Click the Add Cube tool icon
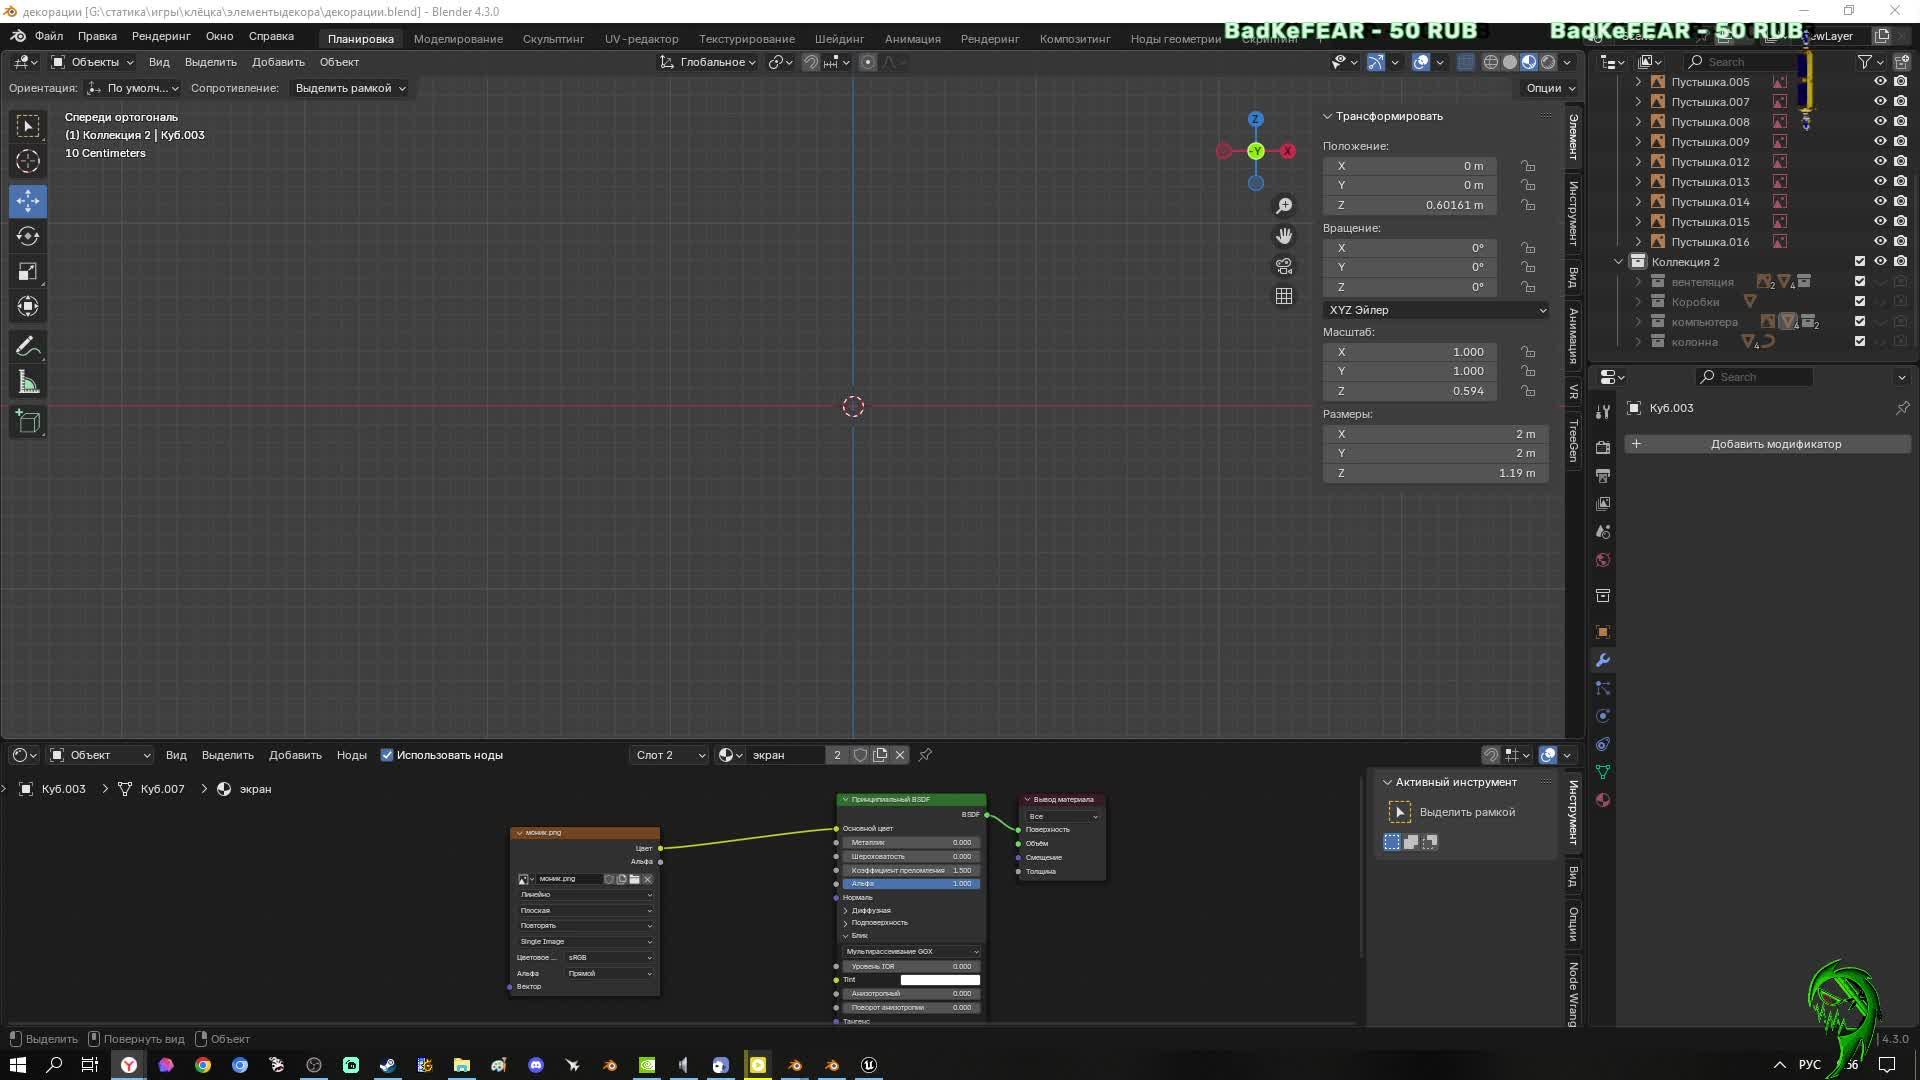The height and width of the screenshot is (1080, 1920). tap(28, 422)
